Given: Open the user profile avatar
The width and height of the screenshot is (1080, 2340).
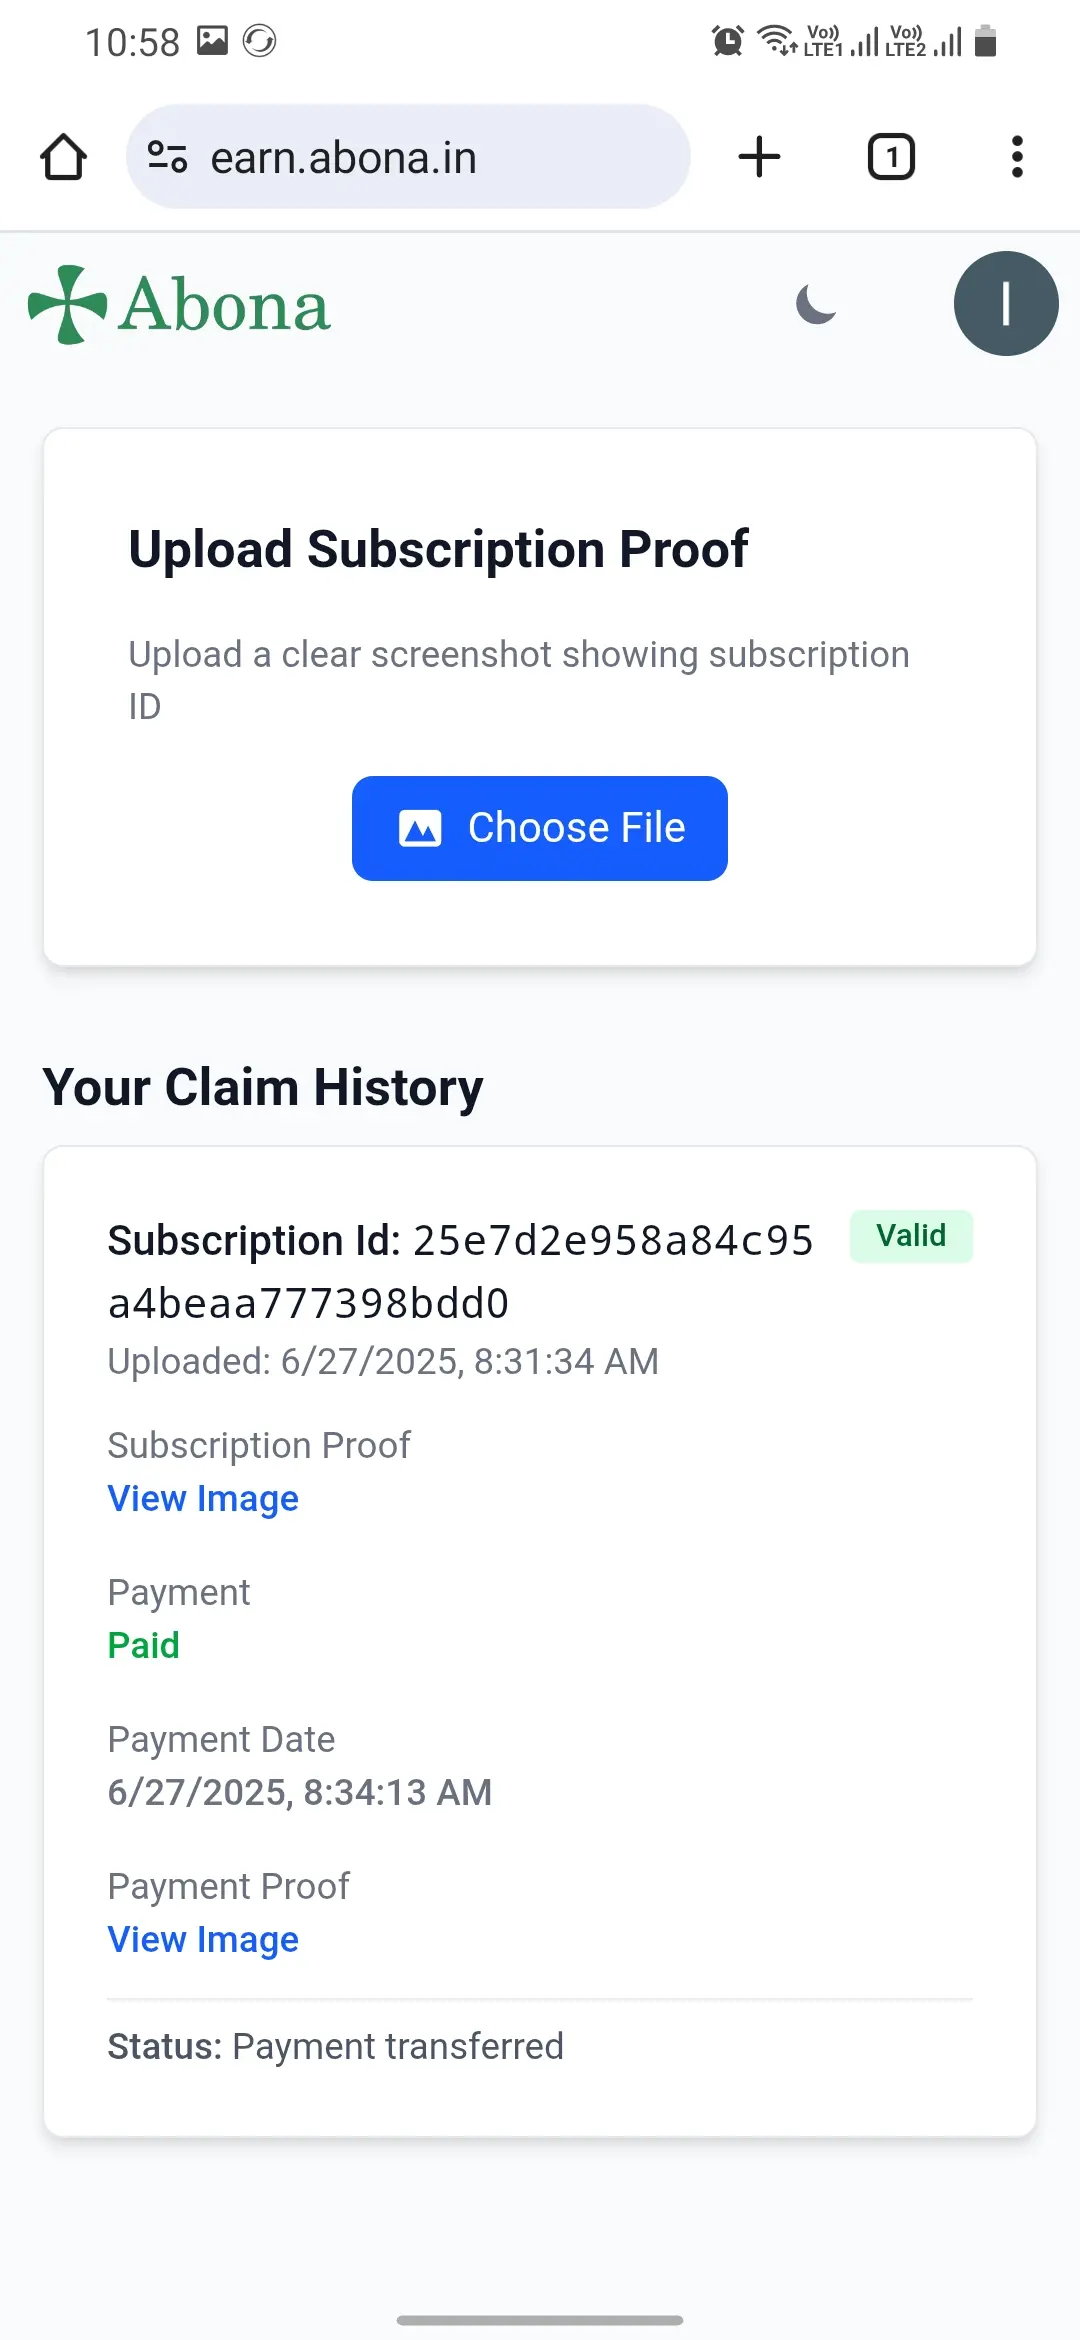Looking at the screenshot, I should (1005, 304).
